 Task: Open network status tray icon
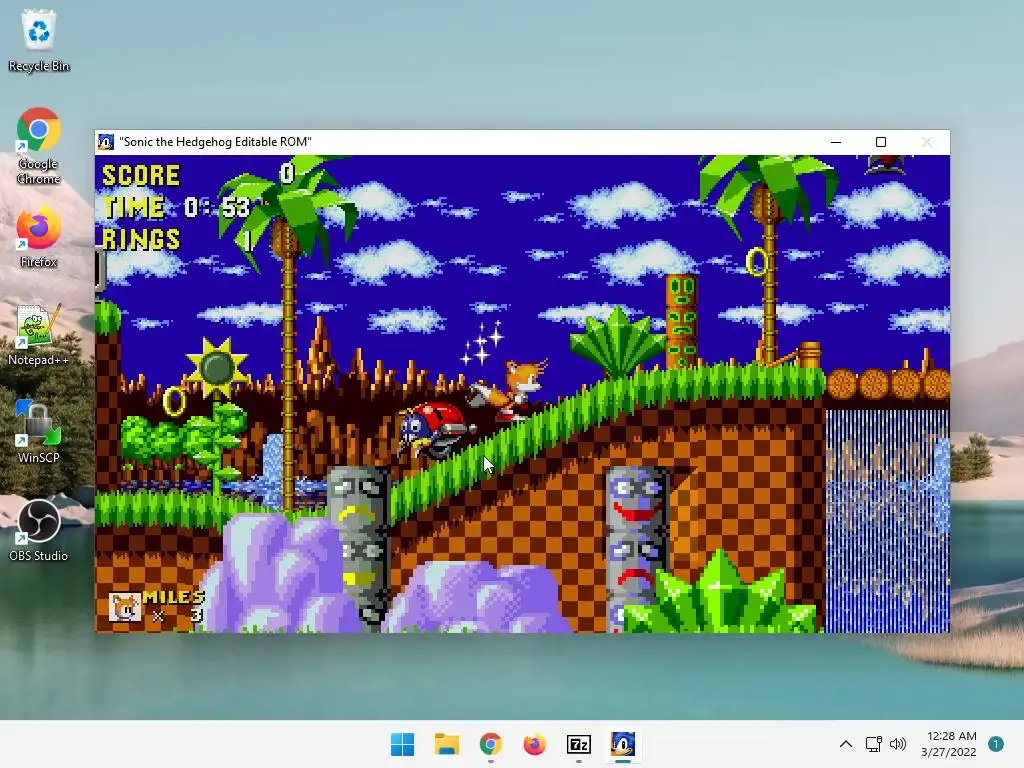[x=874, y=744]
